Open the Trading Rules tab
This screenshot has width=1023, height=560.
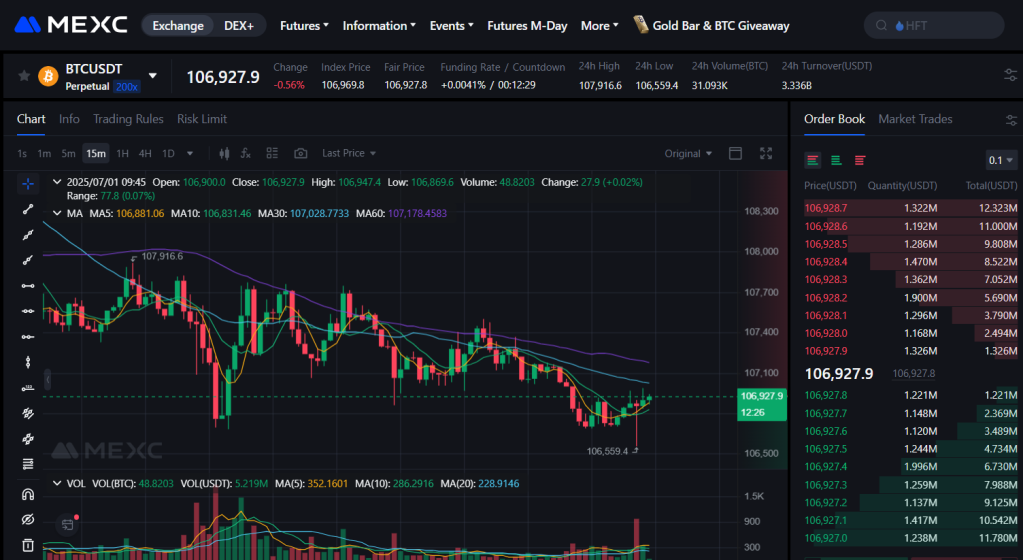click(x=128, y=119)
